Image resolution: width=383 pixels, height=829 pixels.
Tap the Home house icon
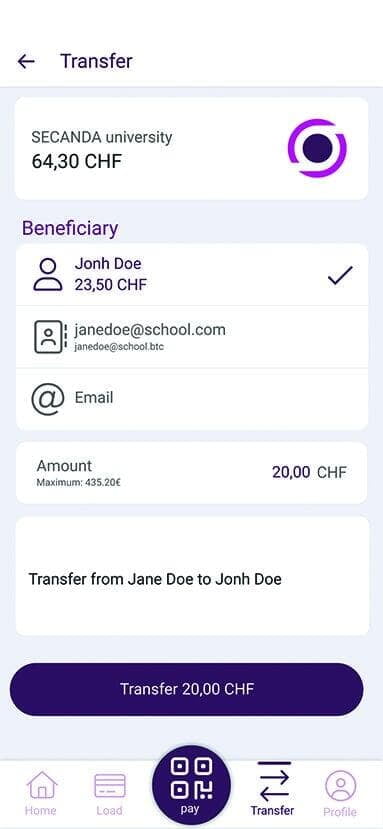(41, 786)
